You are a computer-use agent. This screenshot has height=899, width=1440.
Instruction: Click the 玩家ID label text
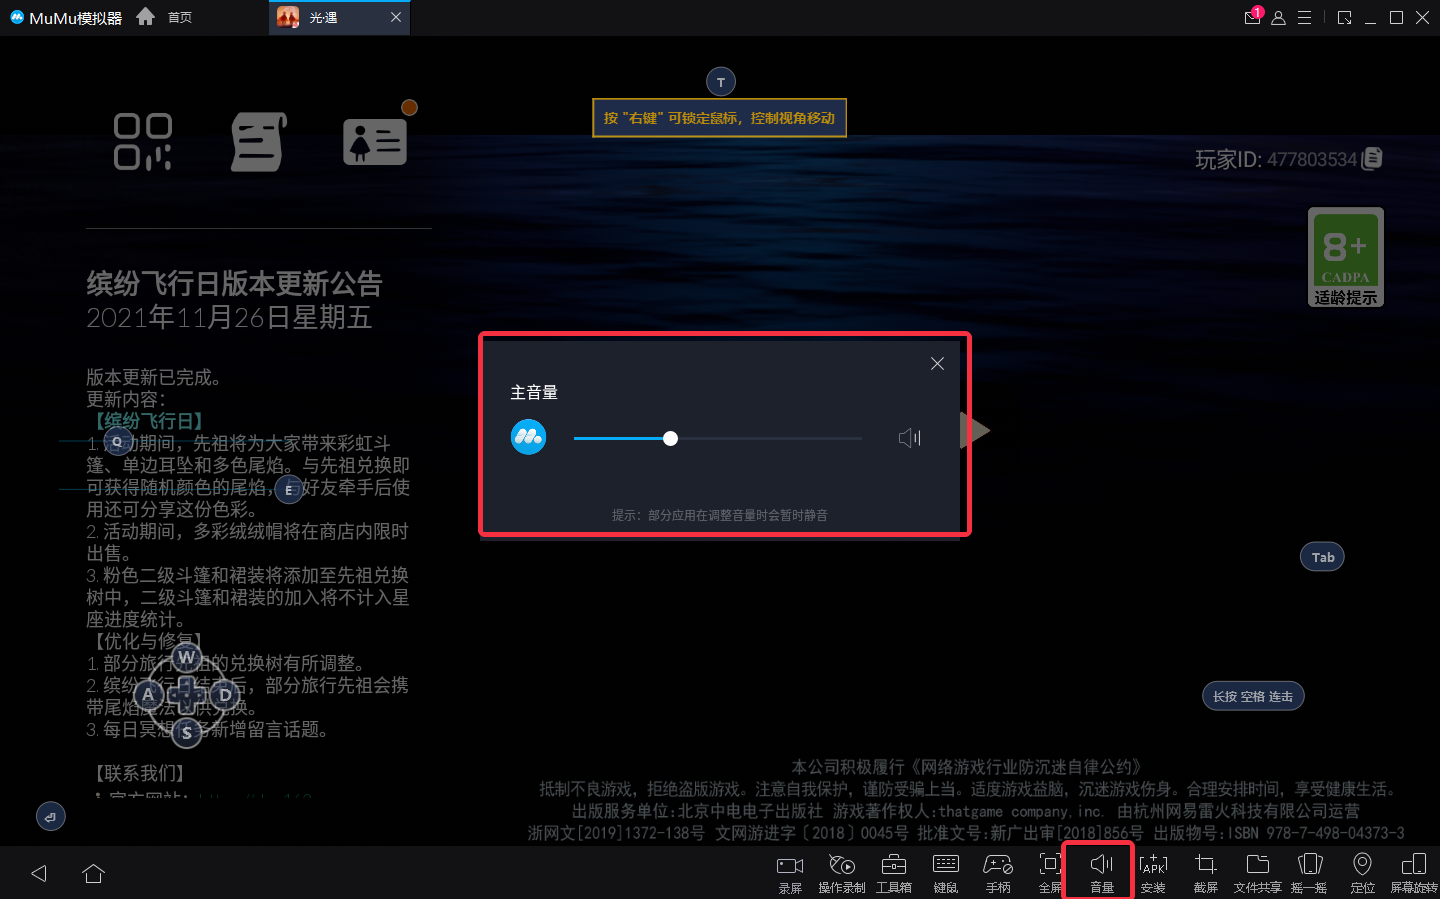click(1228, 159)
